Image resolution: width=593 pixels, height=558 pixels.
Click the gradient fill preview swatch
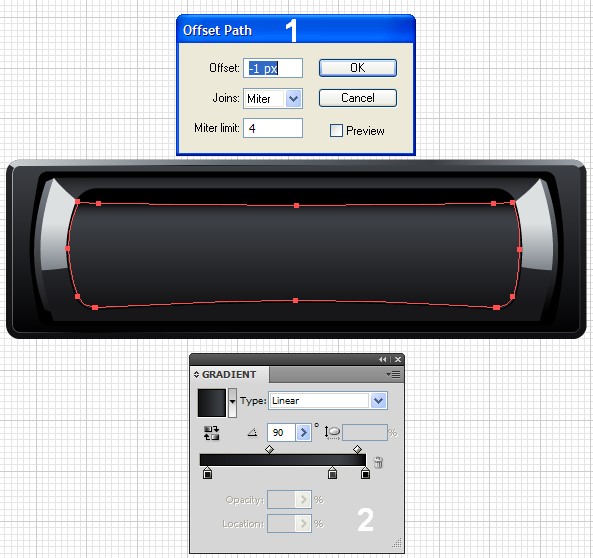pyautogui.click(x=211, y=403)
